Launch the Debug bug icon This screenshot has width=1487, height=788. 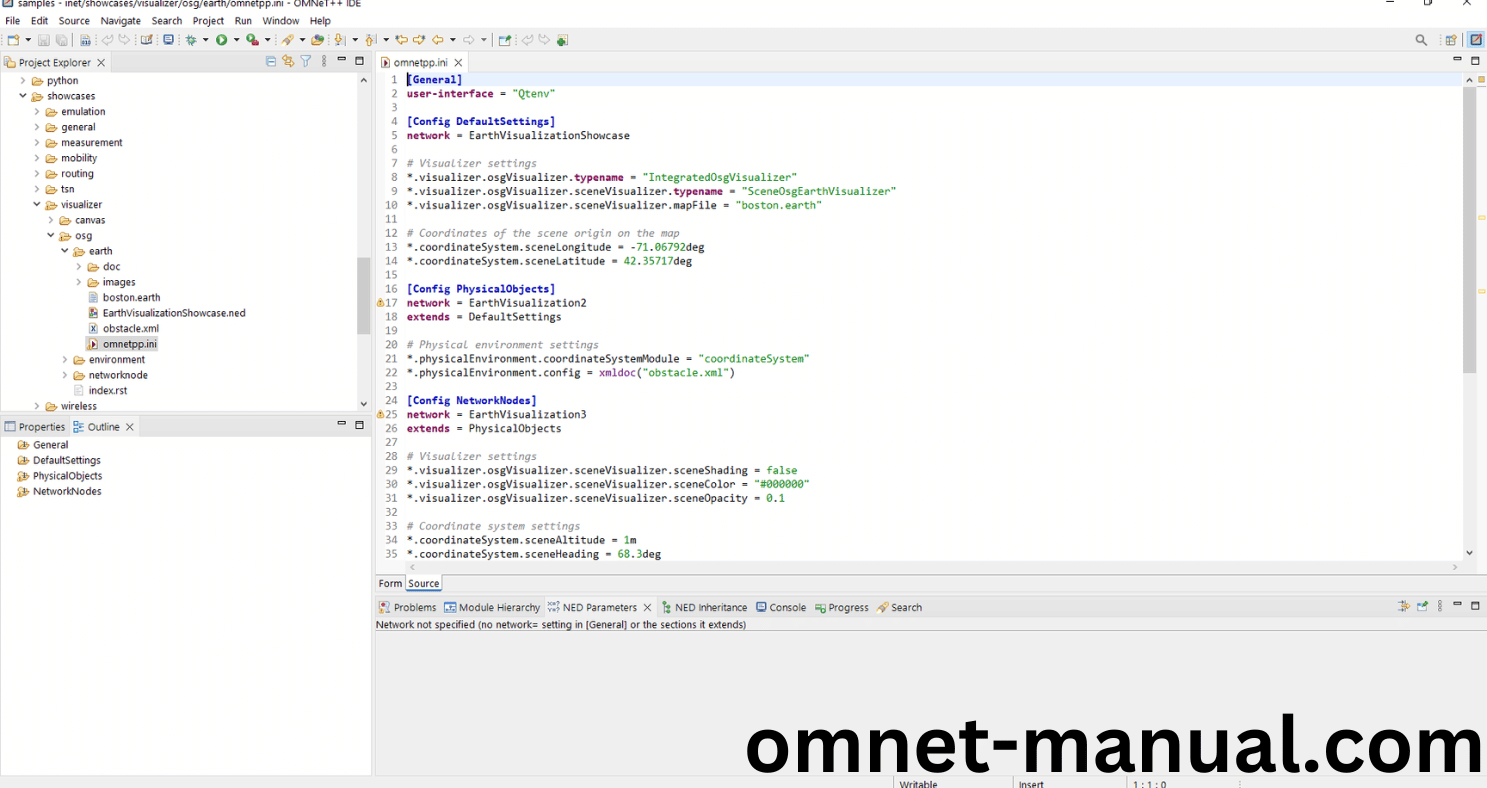tap(191, 40)
